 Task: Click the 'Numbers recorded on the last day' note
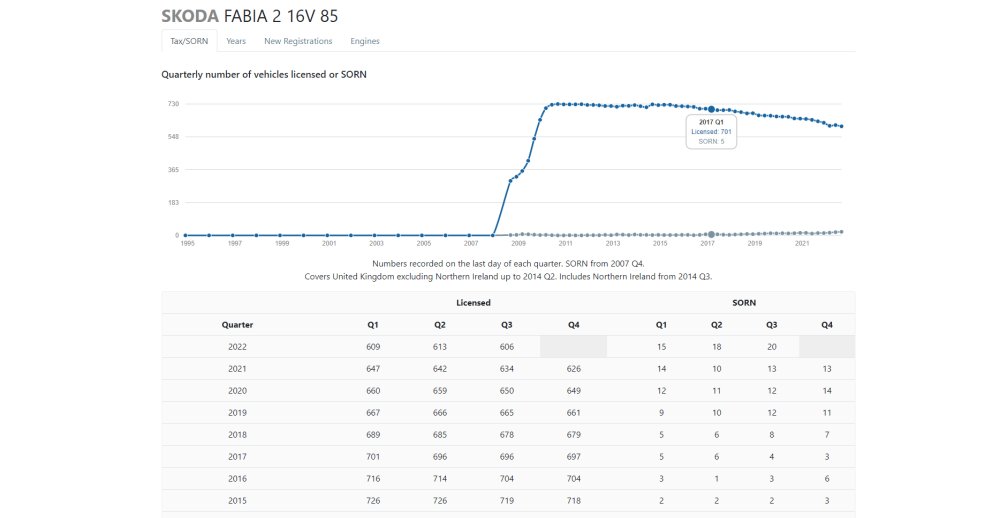(508, 263)
